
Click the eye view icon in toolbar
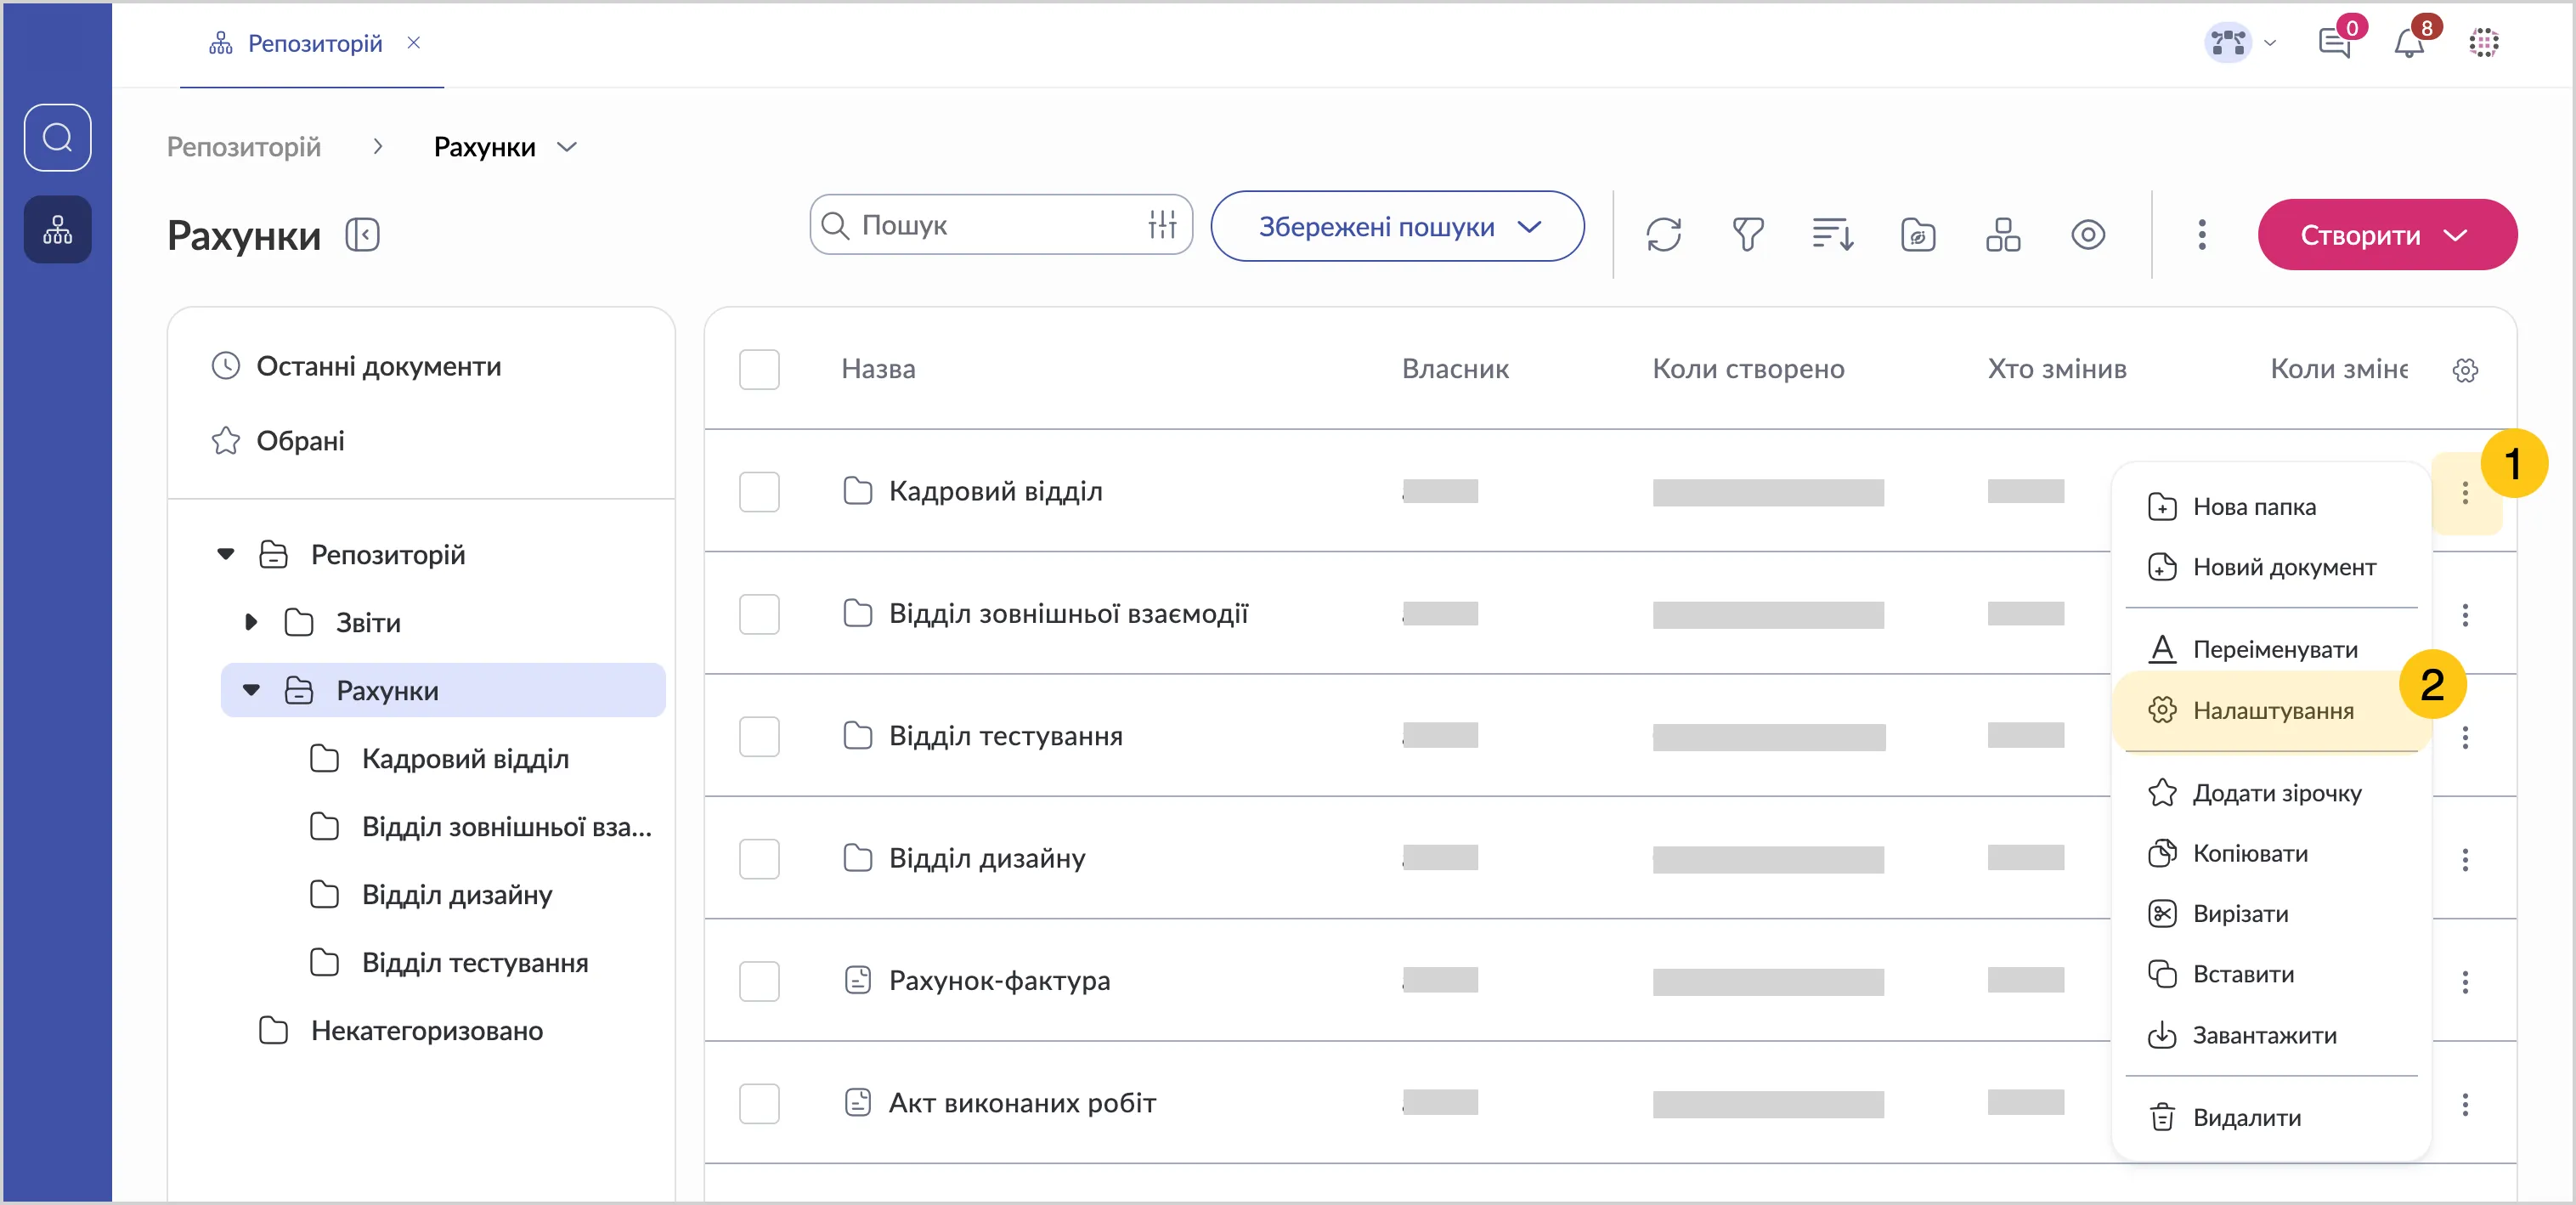point(2087,235)
